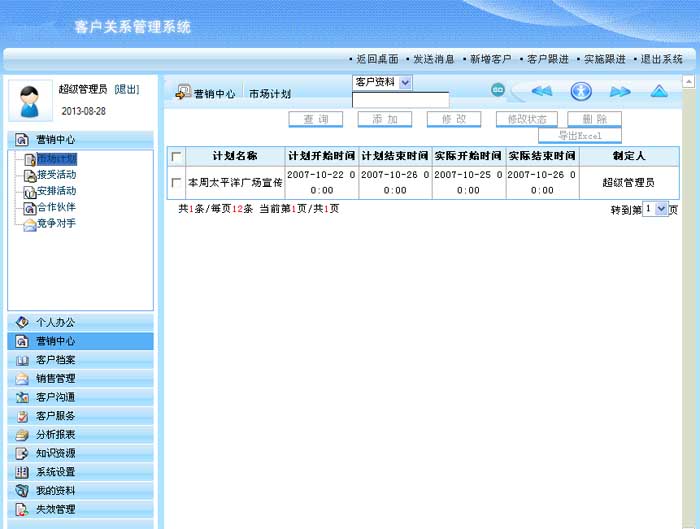Click the rewind double-left arrow icon
The image size is (700, 529).
point(541,91)
